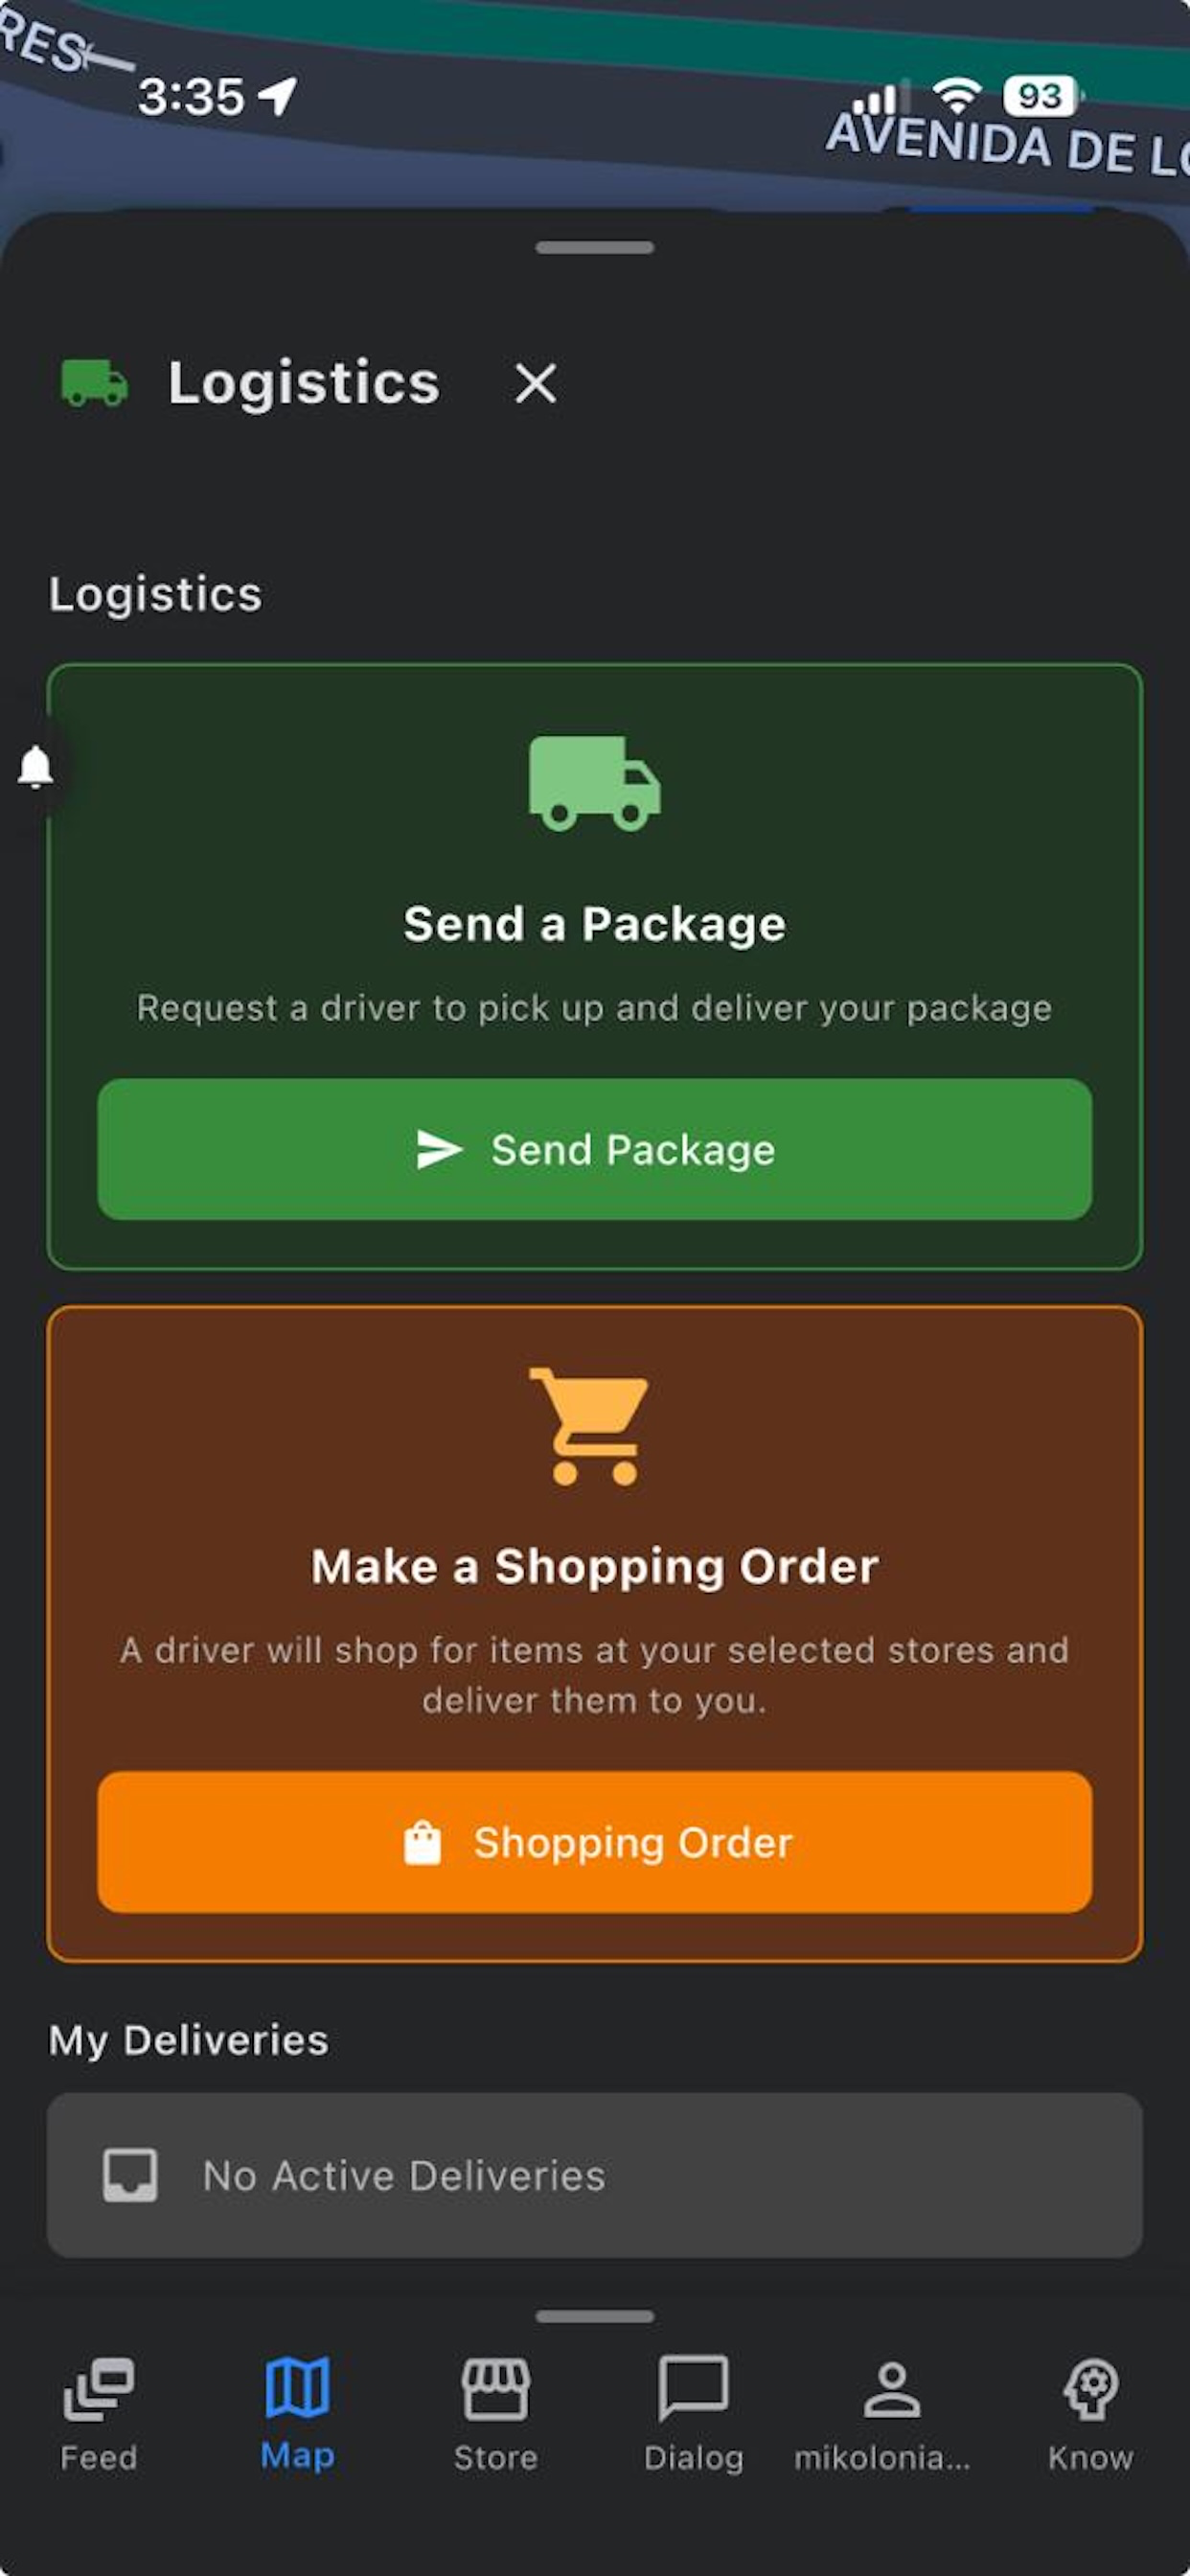Open notifications via the bell icon

point(36,767)
